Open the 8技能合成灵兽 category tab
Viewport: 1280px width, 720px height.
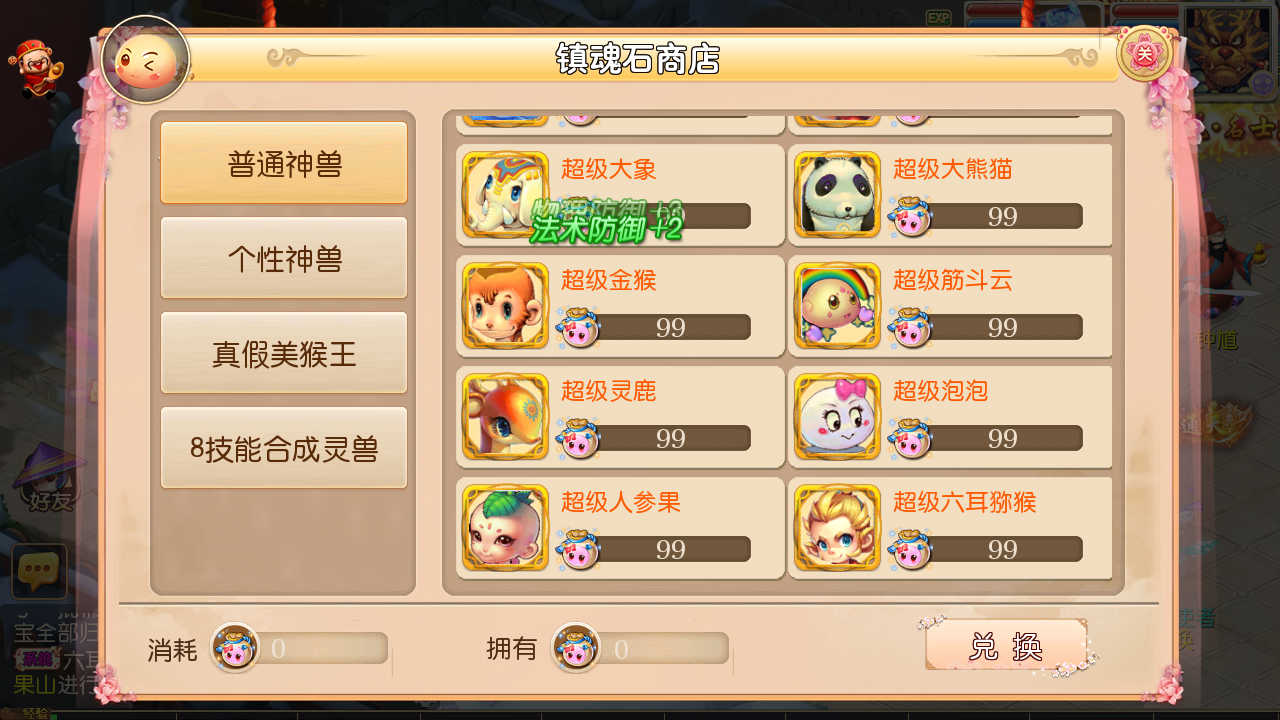[x=284, y=448]
